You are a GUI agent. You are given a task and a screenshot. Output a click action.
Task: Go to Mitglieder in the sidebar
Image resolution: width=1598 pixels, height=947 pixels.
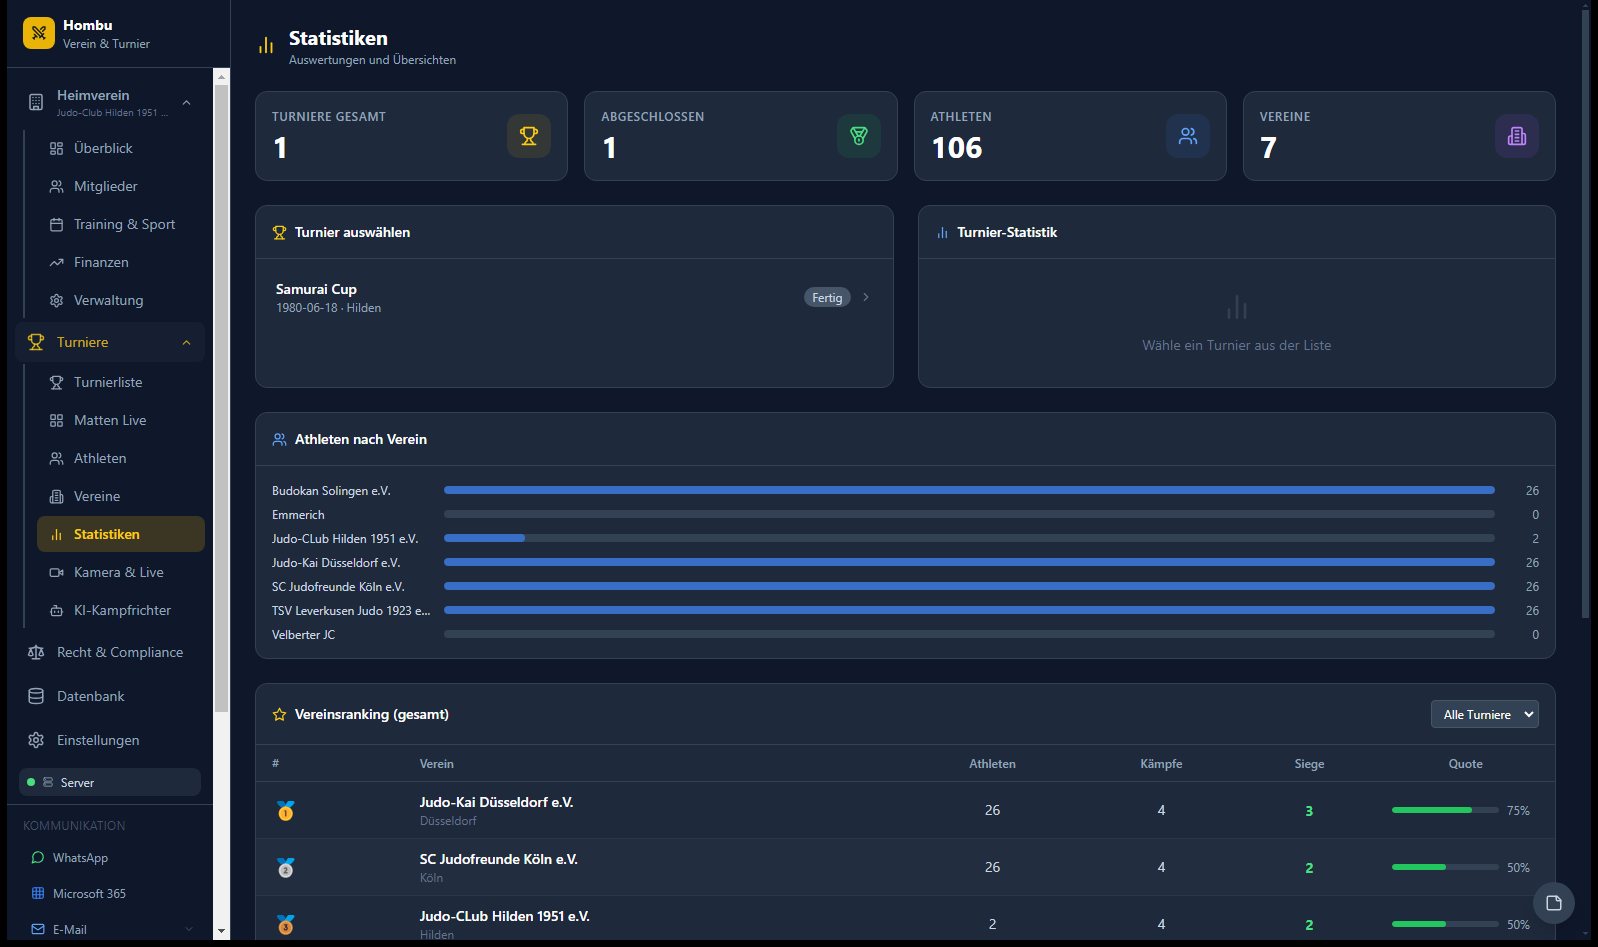click(x=121, y=186)
